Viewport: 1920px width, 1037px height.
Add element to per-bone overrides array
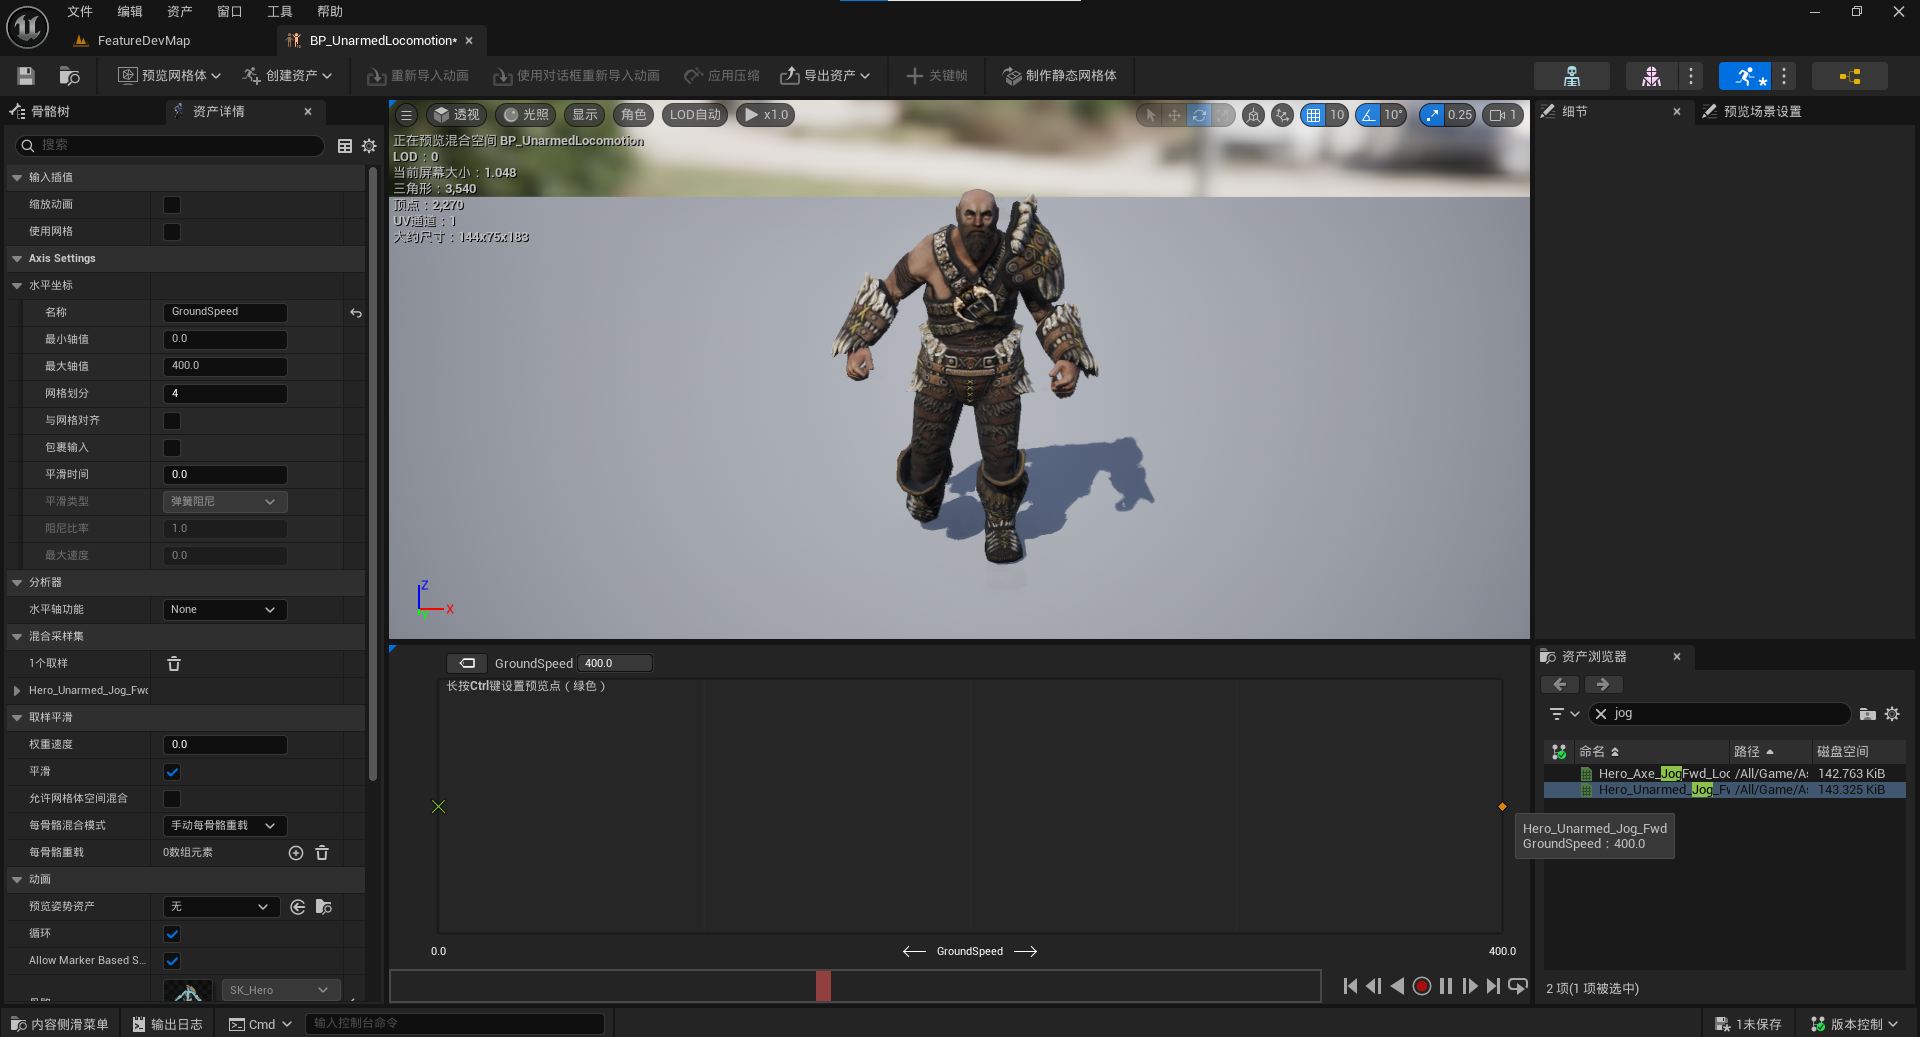pyautogui.click(x=296, y=853)
